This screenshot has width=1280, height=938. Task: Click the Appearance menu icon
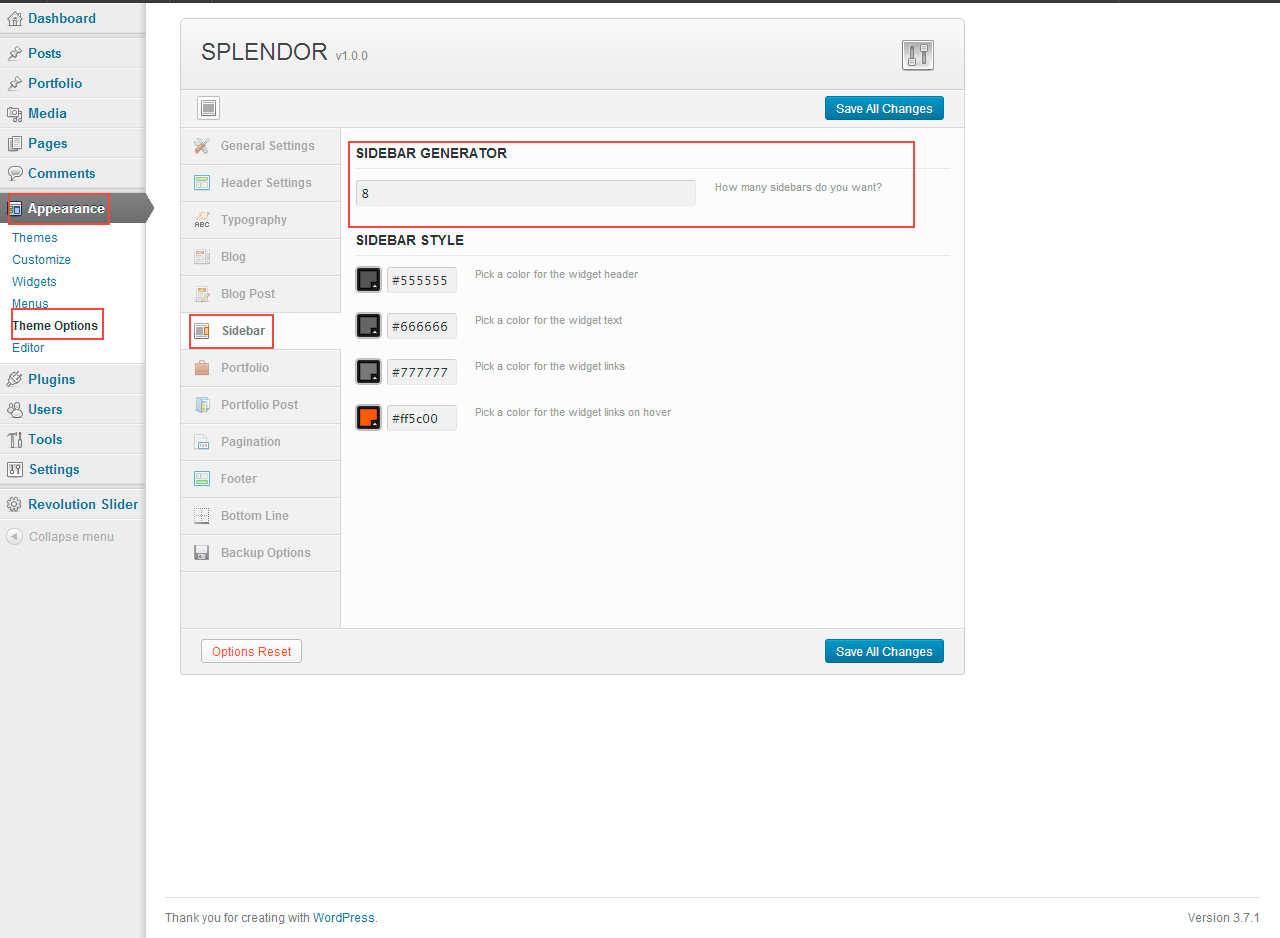(15, 209)
